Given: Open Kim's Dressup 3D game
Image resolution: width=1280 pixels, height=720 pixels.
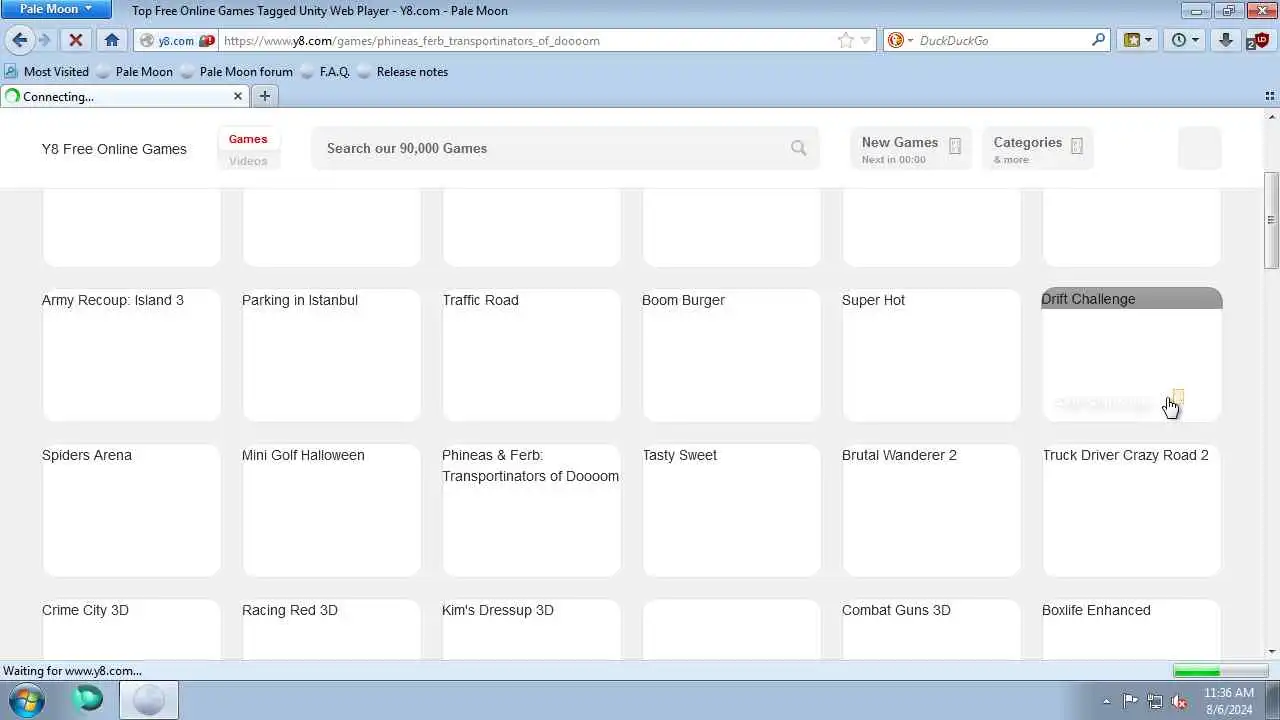Looking at the screenshot, I should pos(531,630).
